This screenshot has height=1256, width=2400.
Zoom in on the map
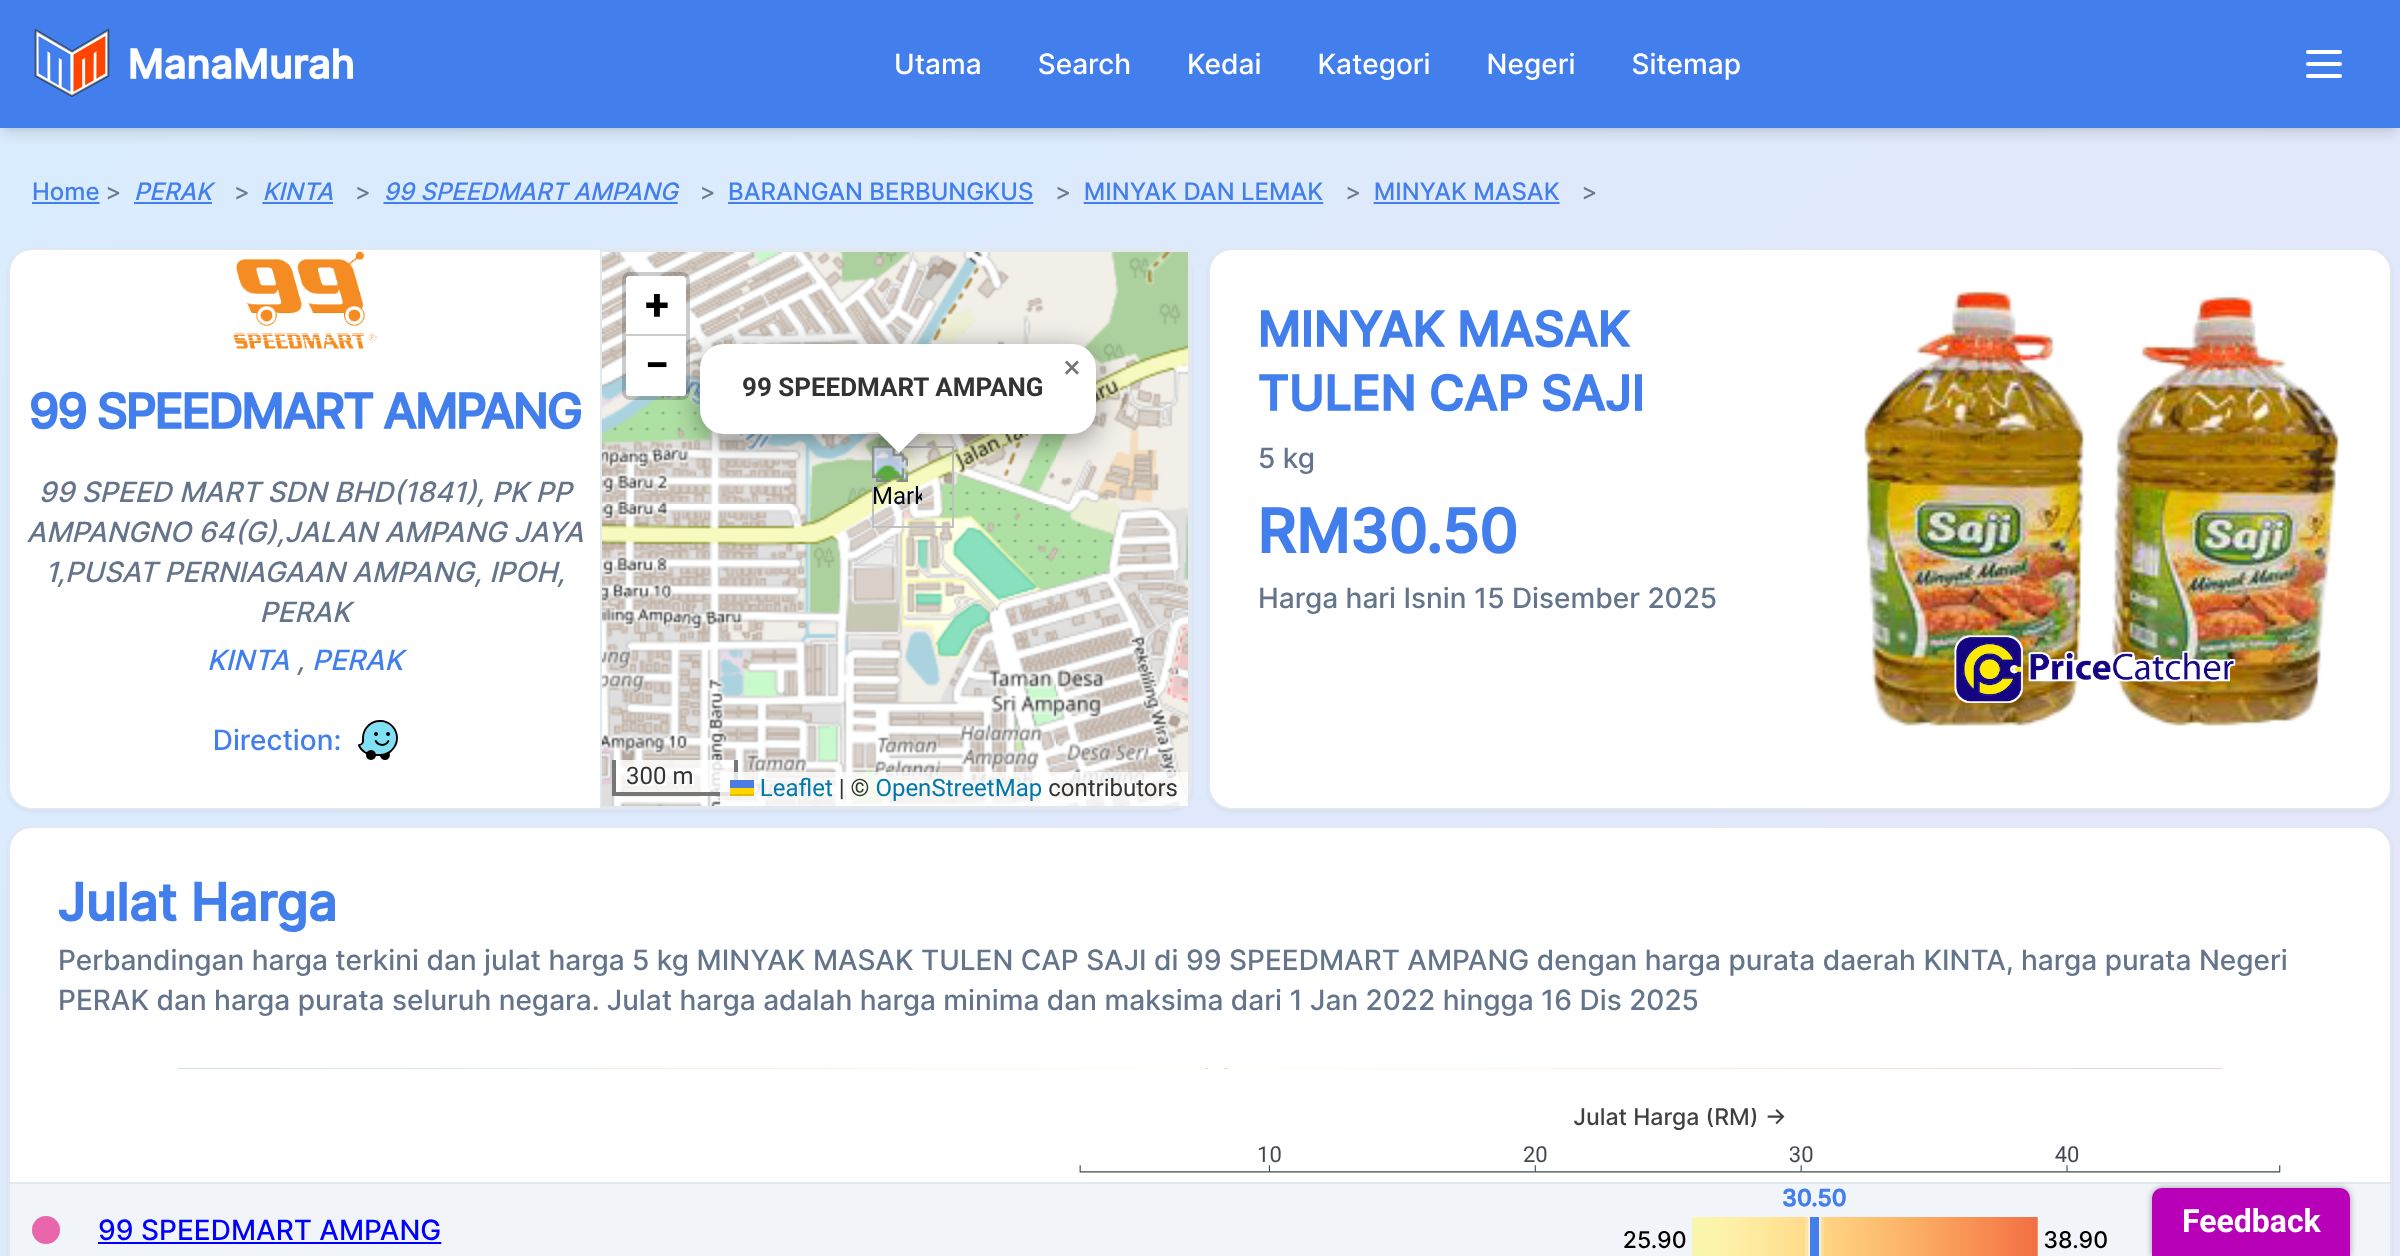coord(656,305)
